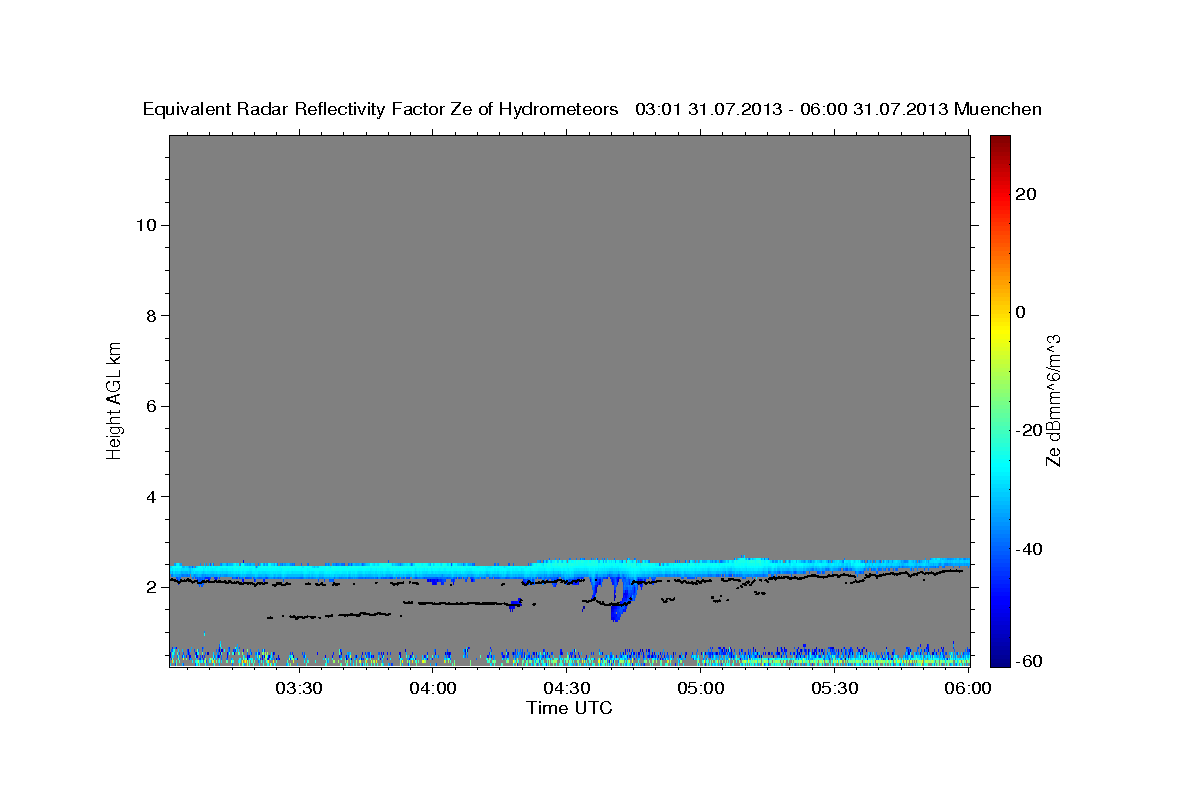
Task: Click the colorbar tick value '0'
Action: 1020,312
